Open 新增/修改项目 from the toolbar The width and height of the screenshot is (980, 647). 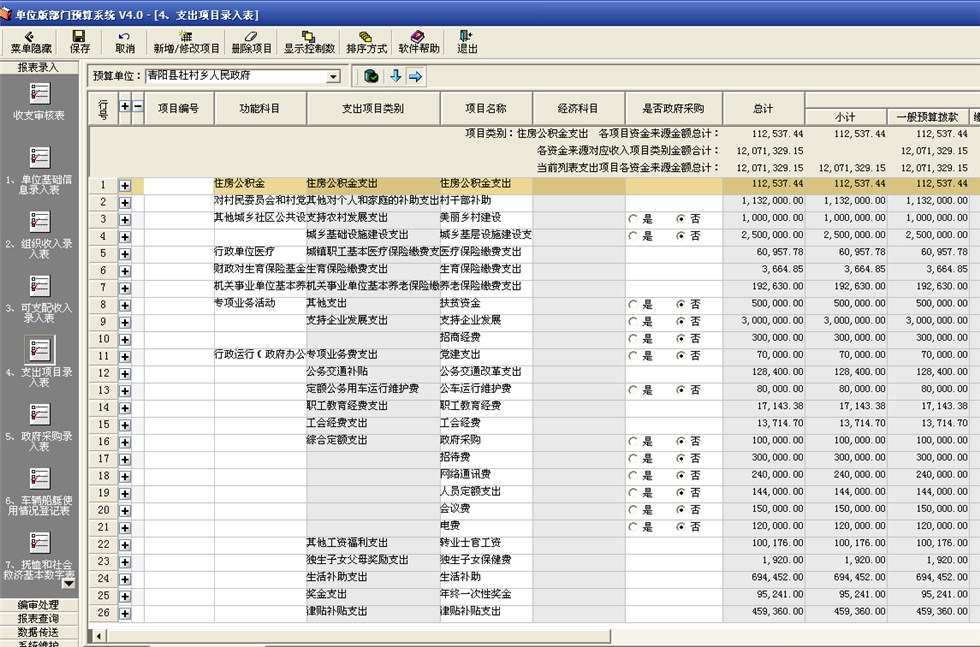(x=185, y=41)
